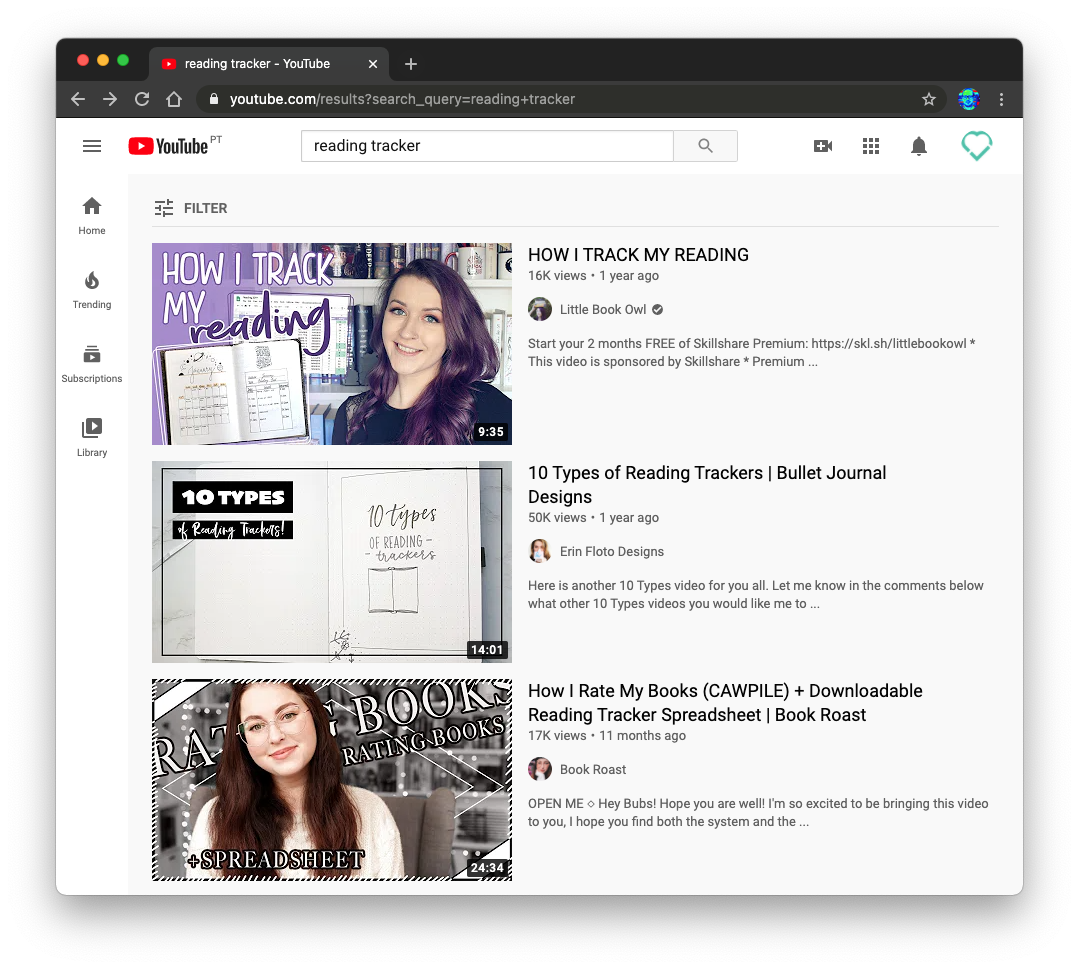Screen dimensions: 1079x969
Task: Open Trending in sidebar
Action: point(92,290)
